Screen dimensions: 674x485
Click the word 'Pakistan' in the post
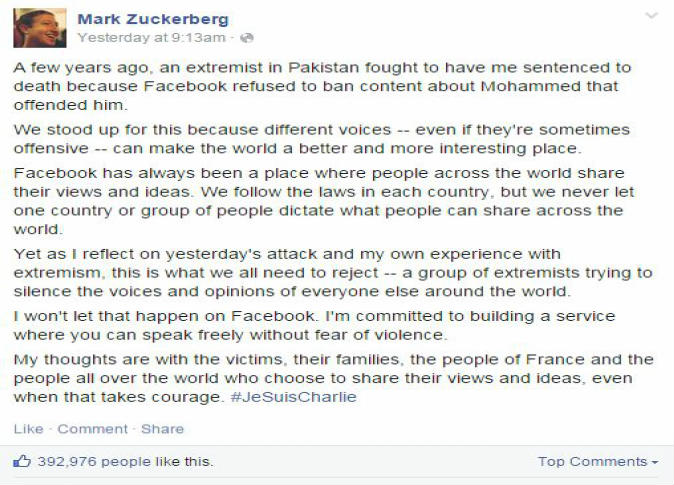(x=323, y=68)
